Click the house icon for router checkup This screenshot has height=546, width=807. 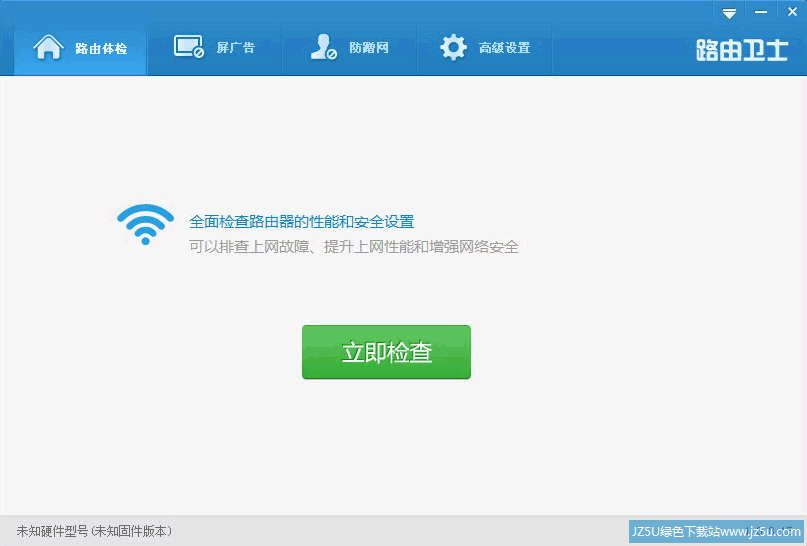click(49, 47)
